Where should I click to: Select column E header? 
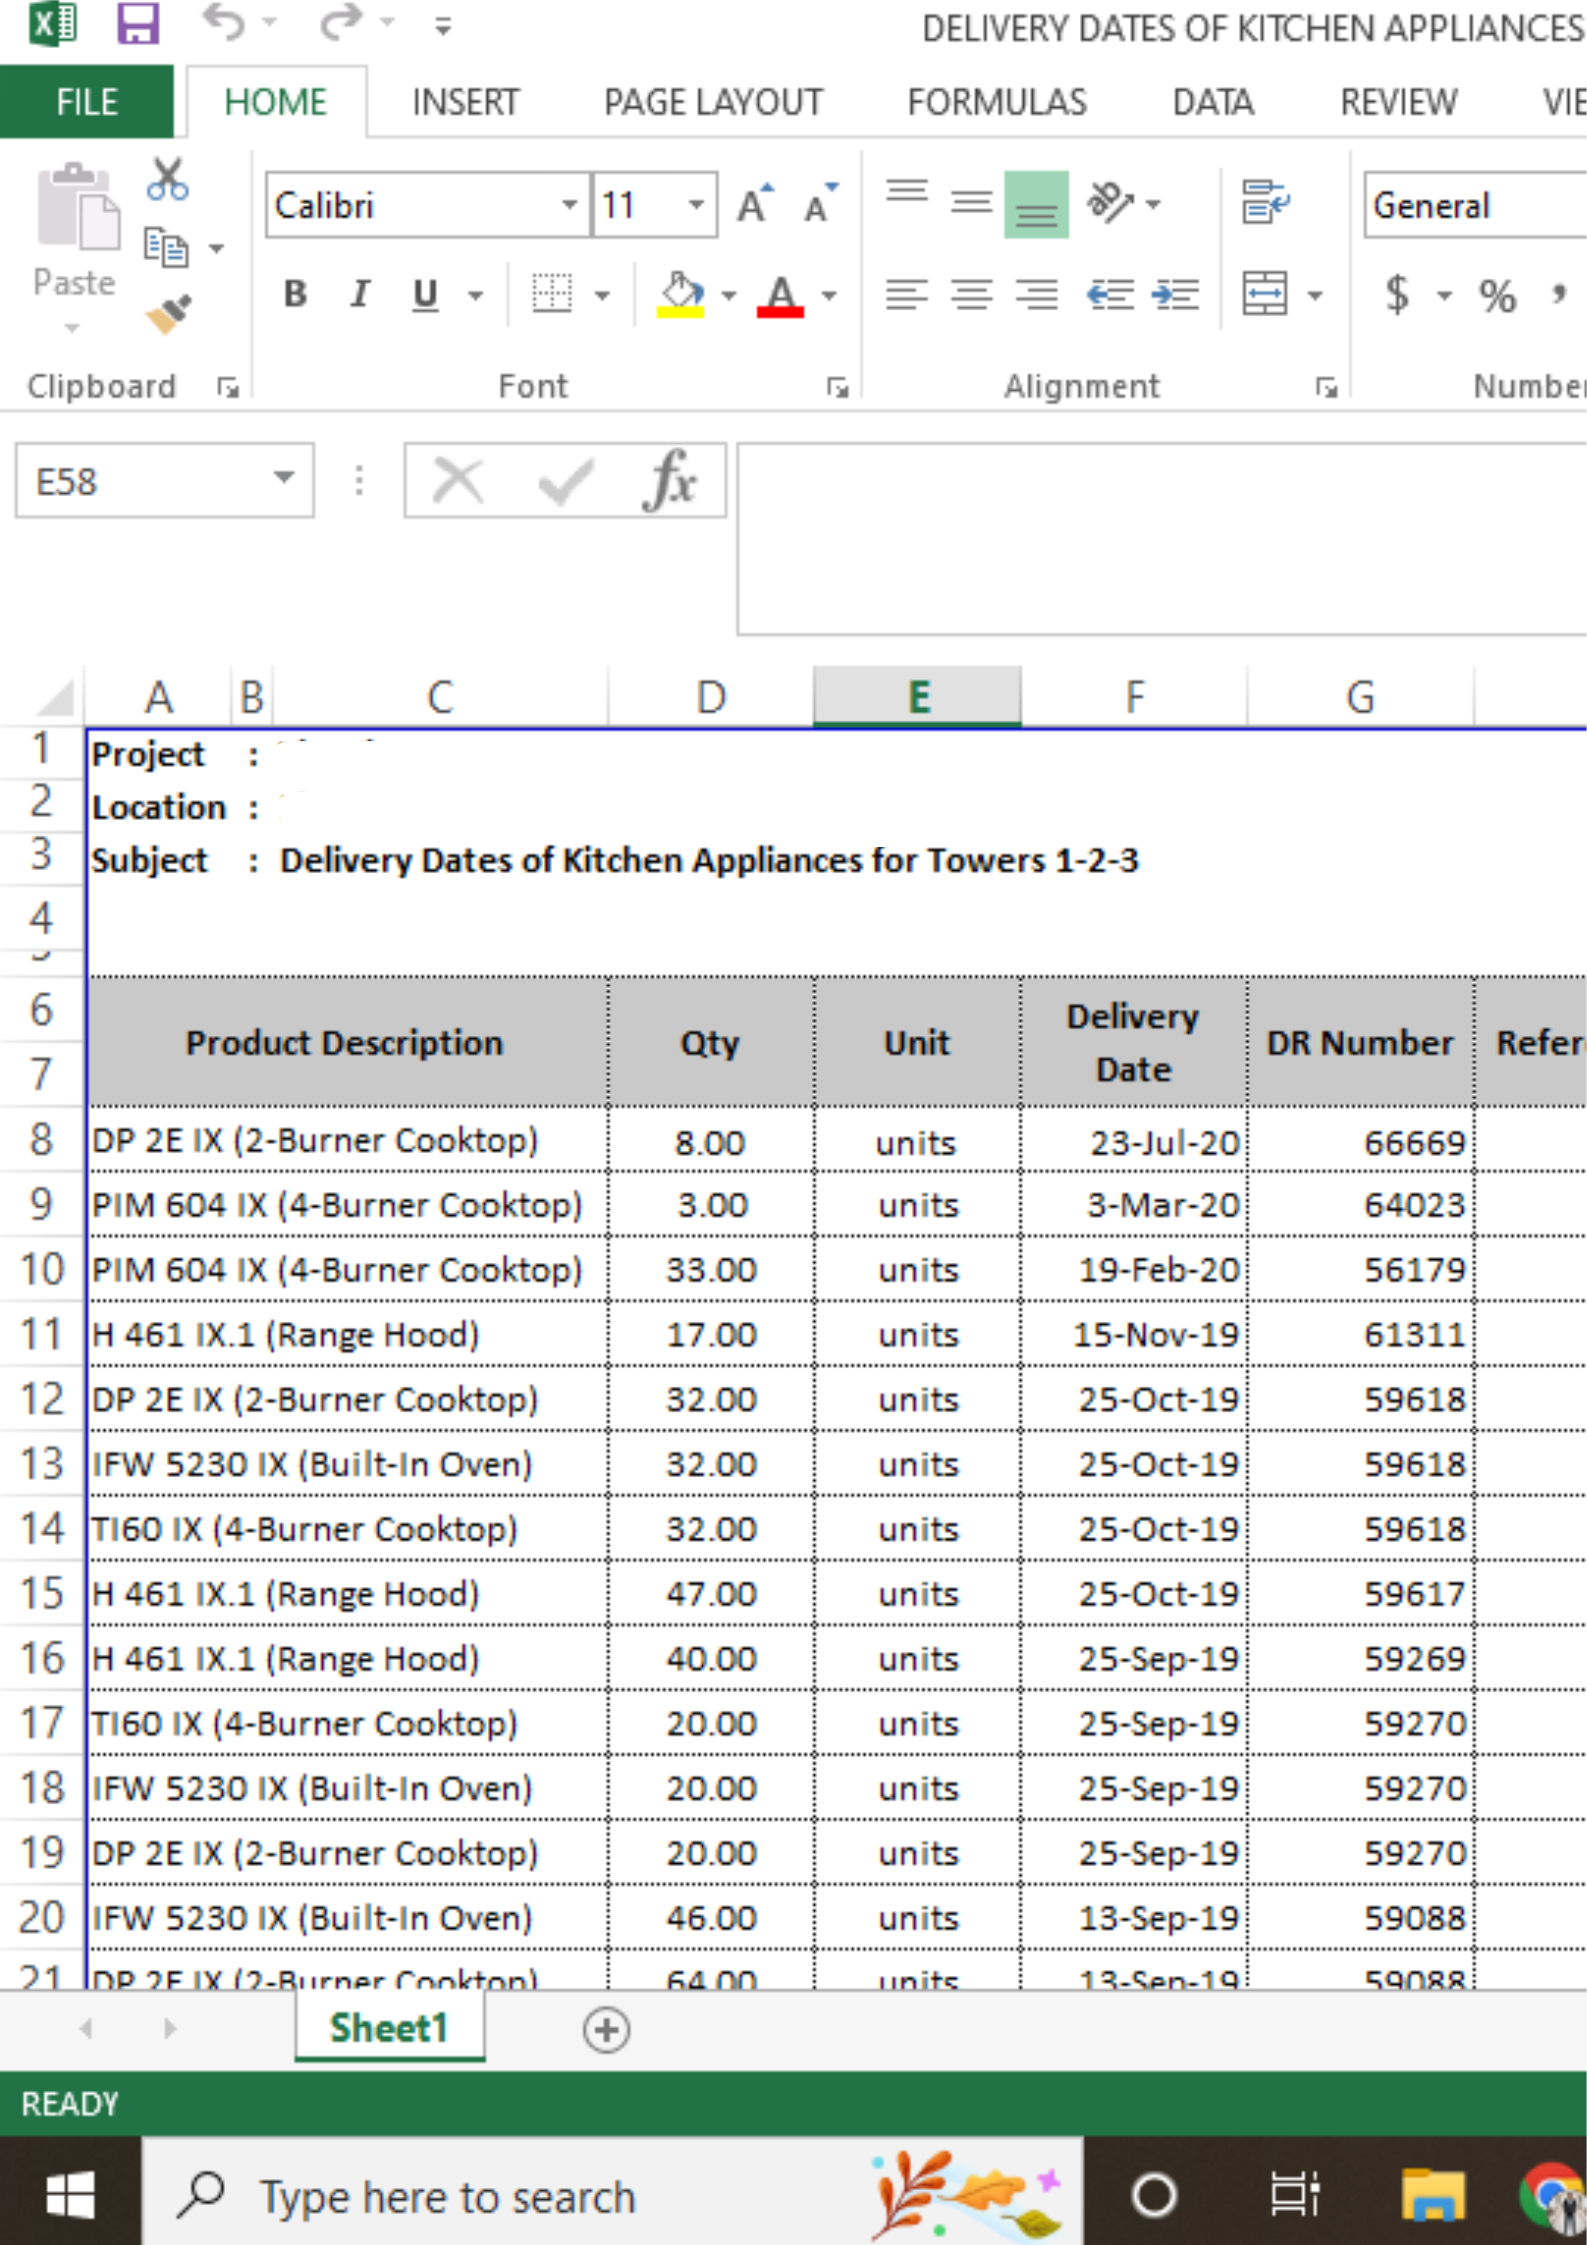(x=917, y=696)
